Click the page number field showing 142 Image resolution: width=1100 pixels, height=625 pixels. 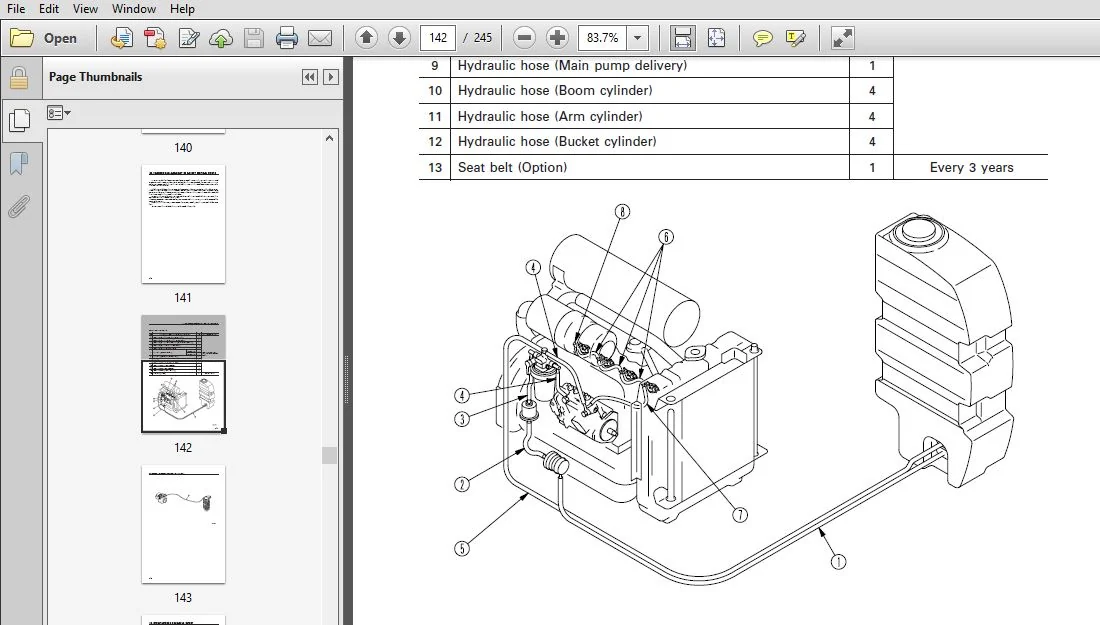point(438,38)
